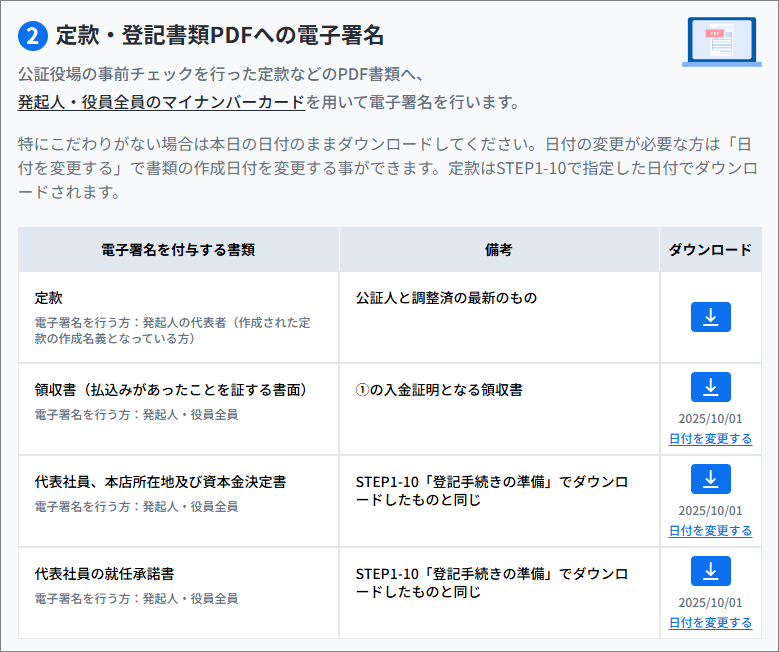779x652 pixels.
Task: Click the 備考 column header
Action: click(499, 250)
